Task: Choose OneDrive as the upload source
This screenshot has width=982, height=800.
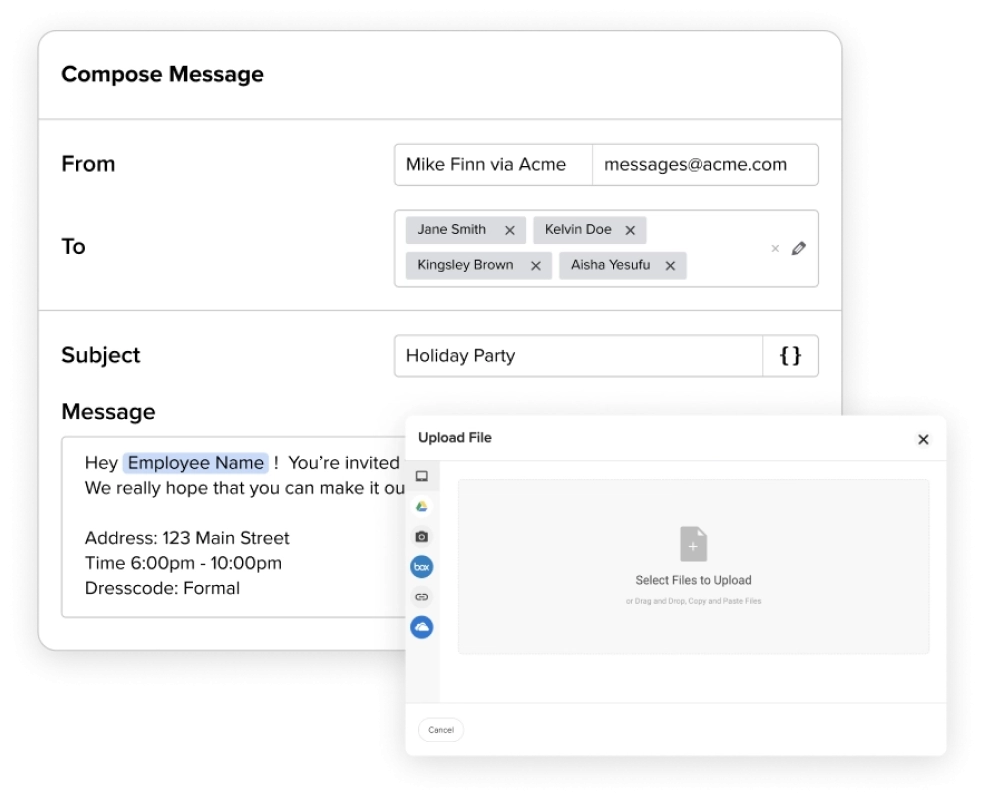Action: 422,625
